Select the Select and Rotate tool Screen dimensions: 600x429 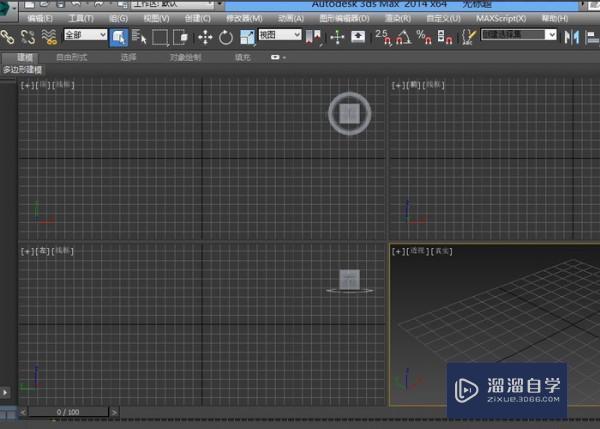point(226,37)
